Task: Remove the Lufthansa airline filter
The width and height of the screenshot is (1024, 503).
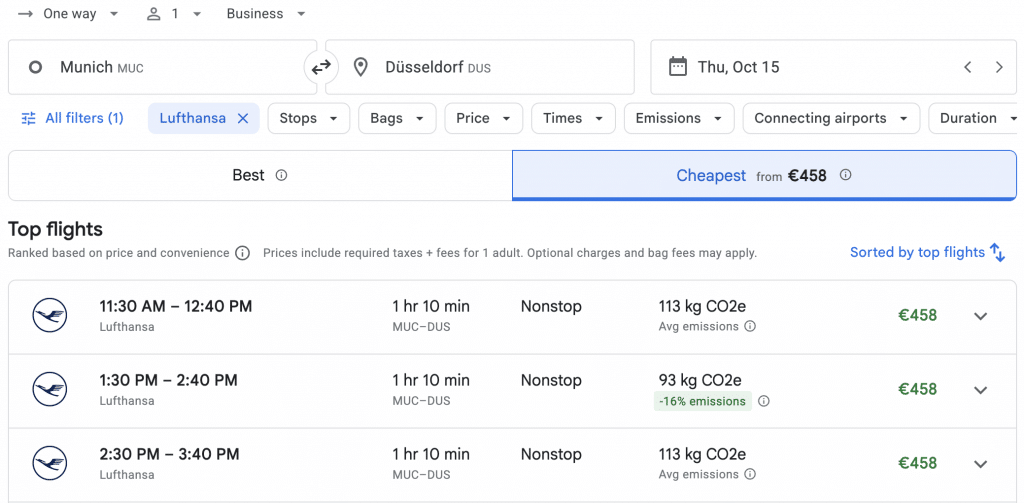Action: point(243,118)
